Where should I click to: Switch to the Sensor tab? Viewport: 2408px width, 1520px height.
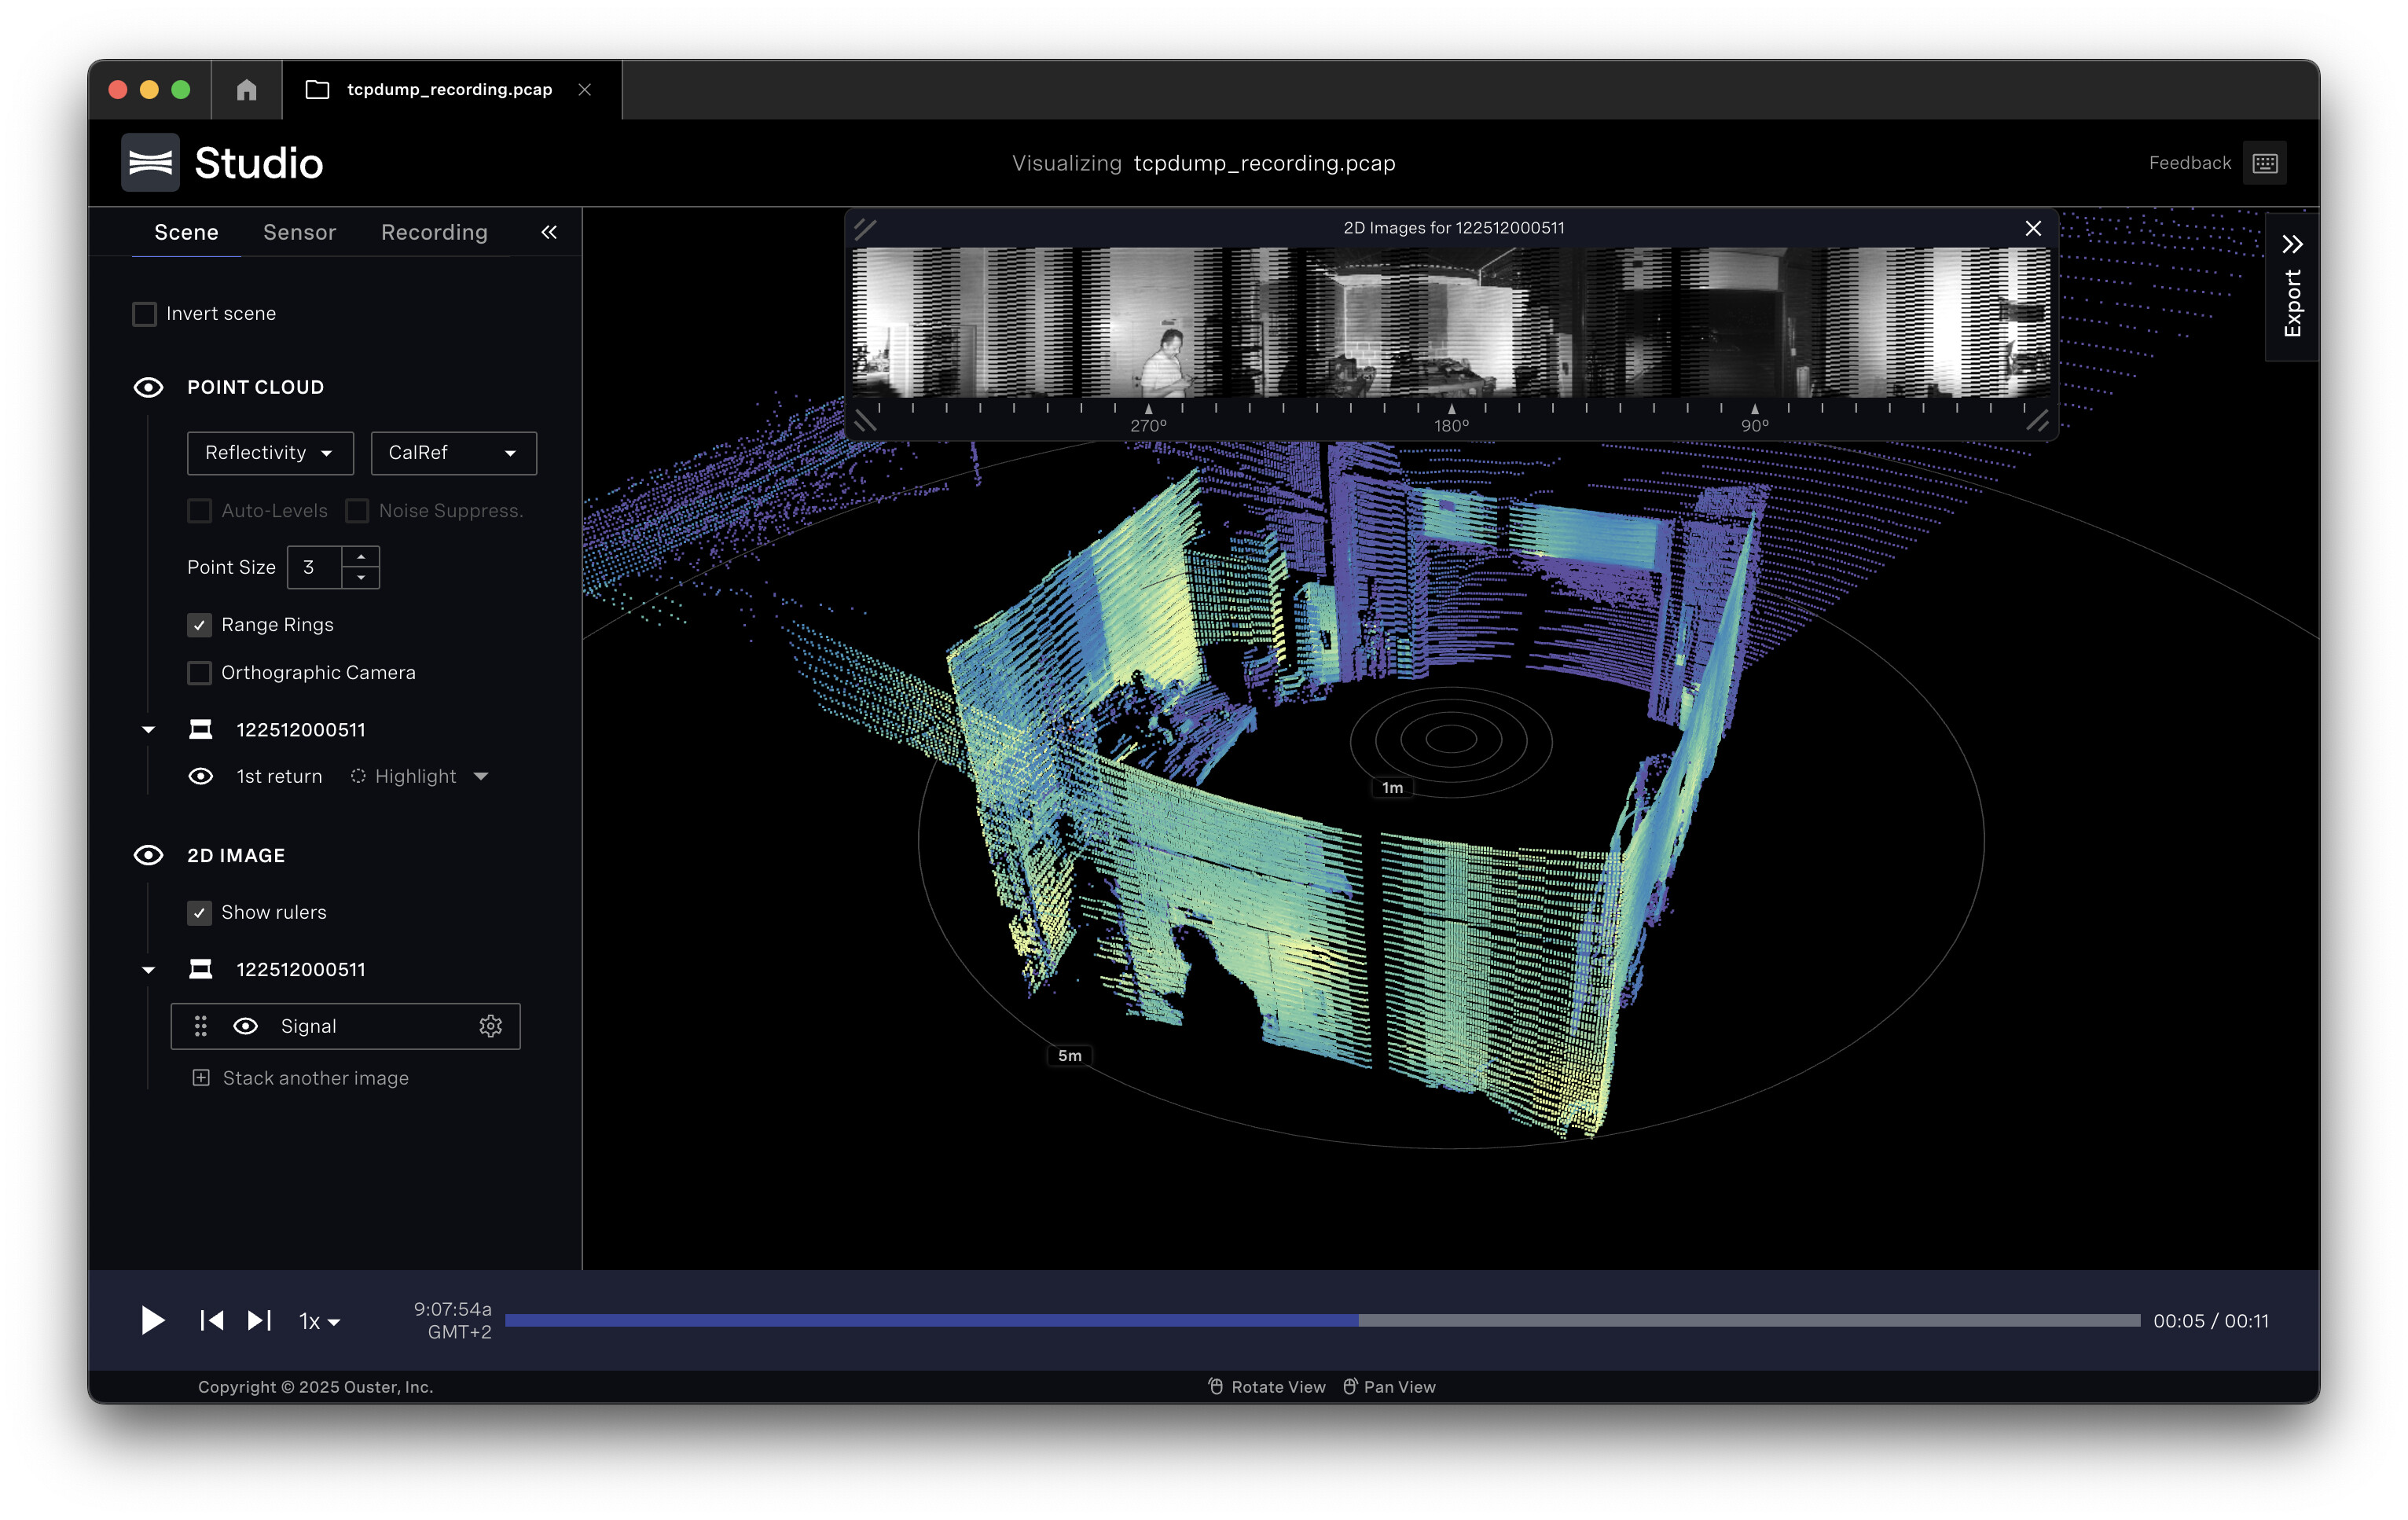[299, 232]
